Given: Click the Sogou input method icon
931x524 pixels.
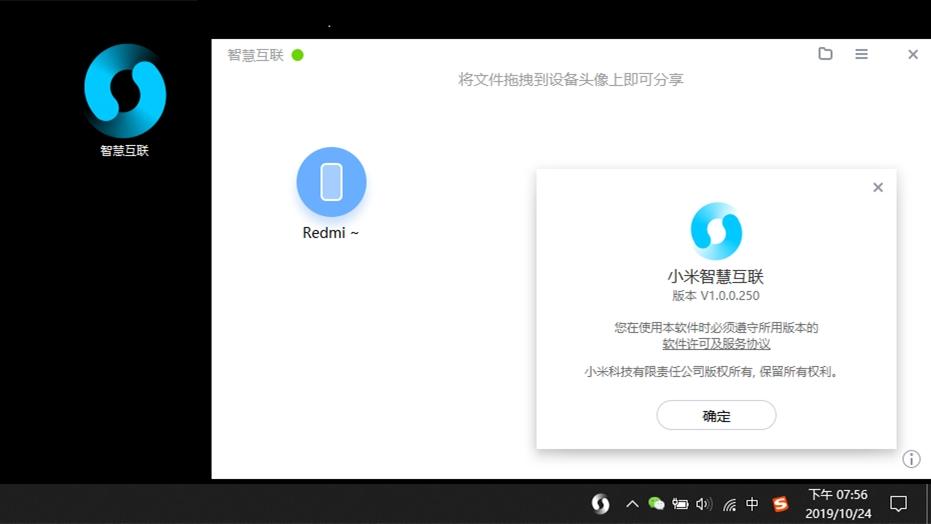Looking at the screenshot, I should pyautogui.click(x=780, y=504).
